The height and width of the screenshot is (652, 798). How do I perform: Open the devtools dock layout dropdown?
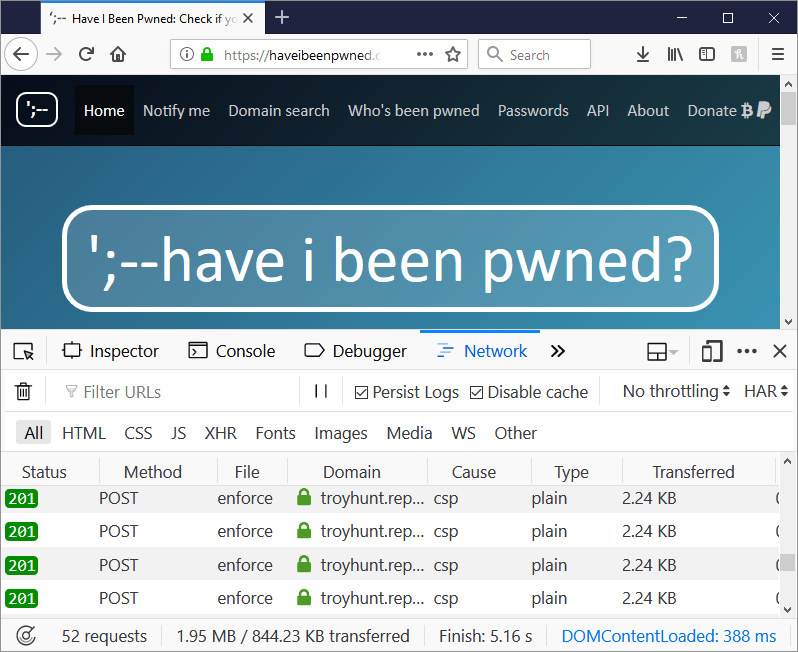point(662,351)
